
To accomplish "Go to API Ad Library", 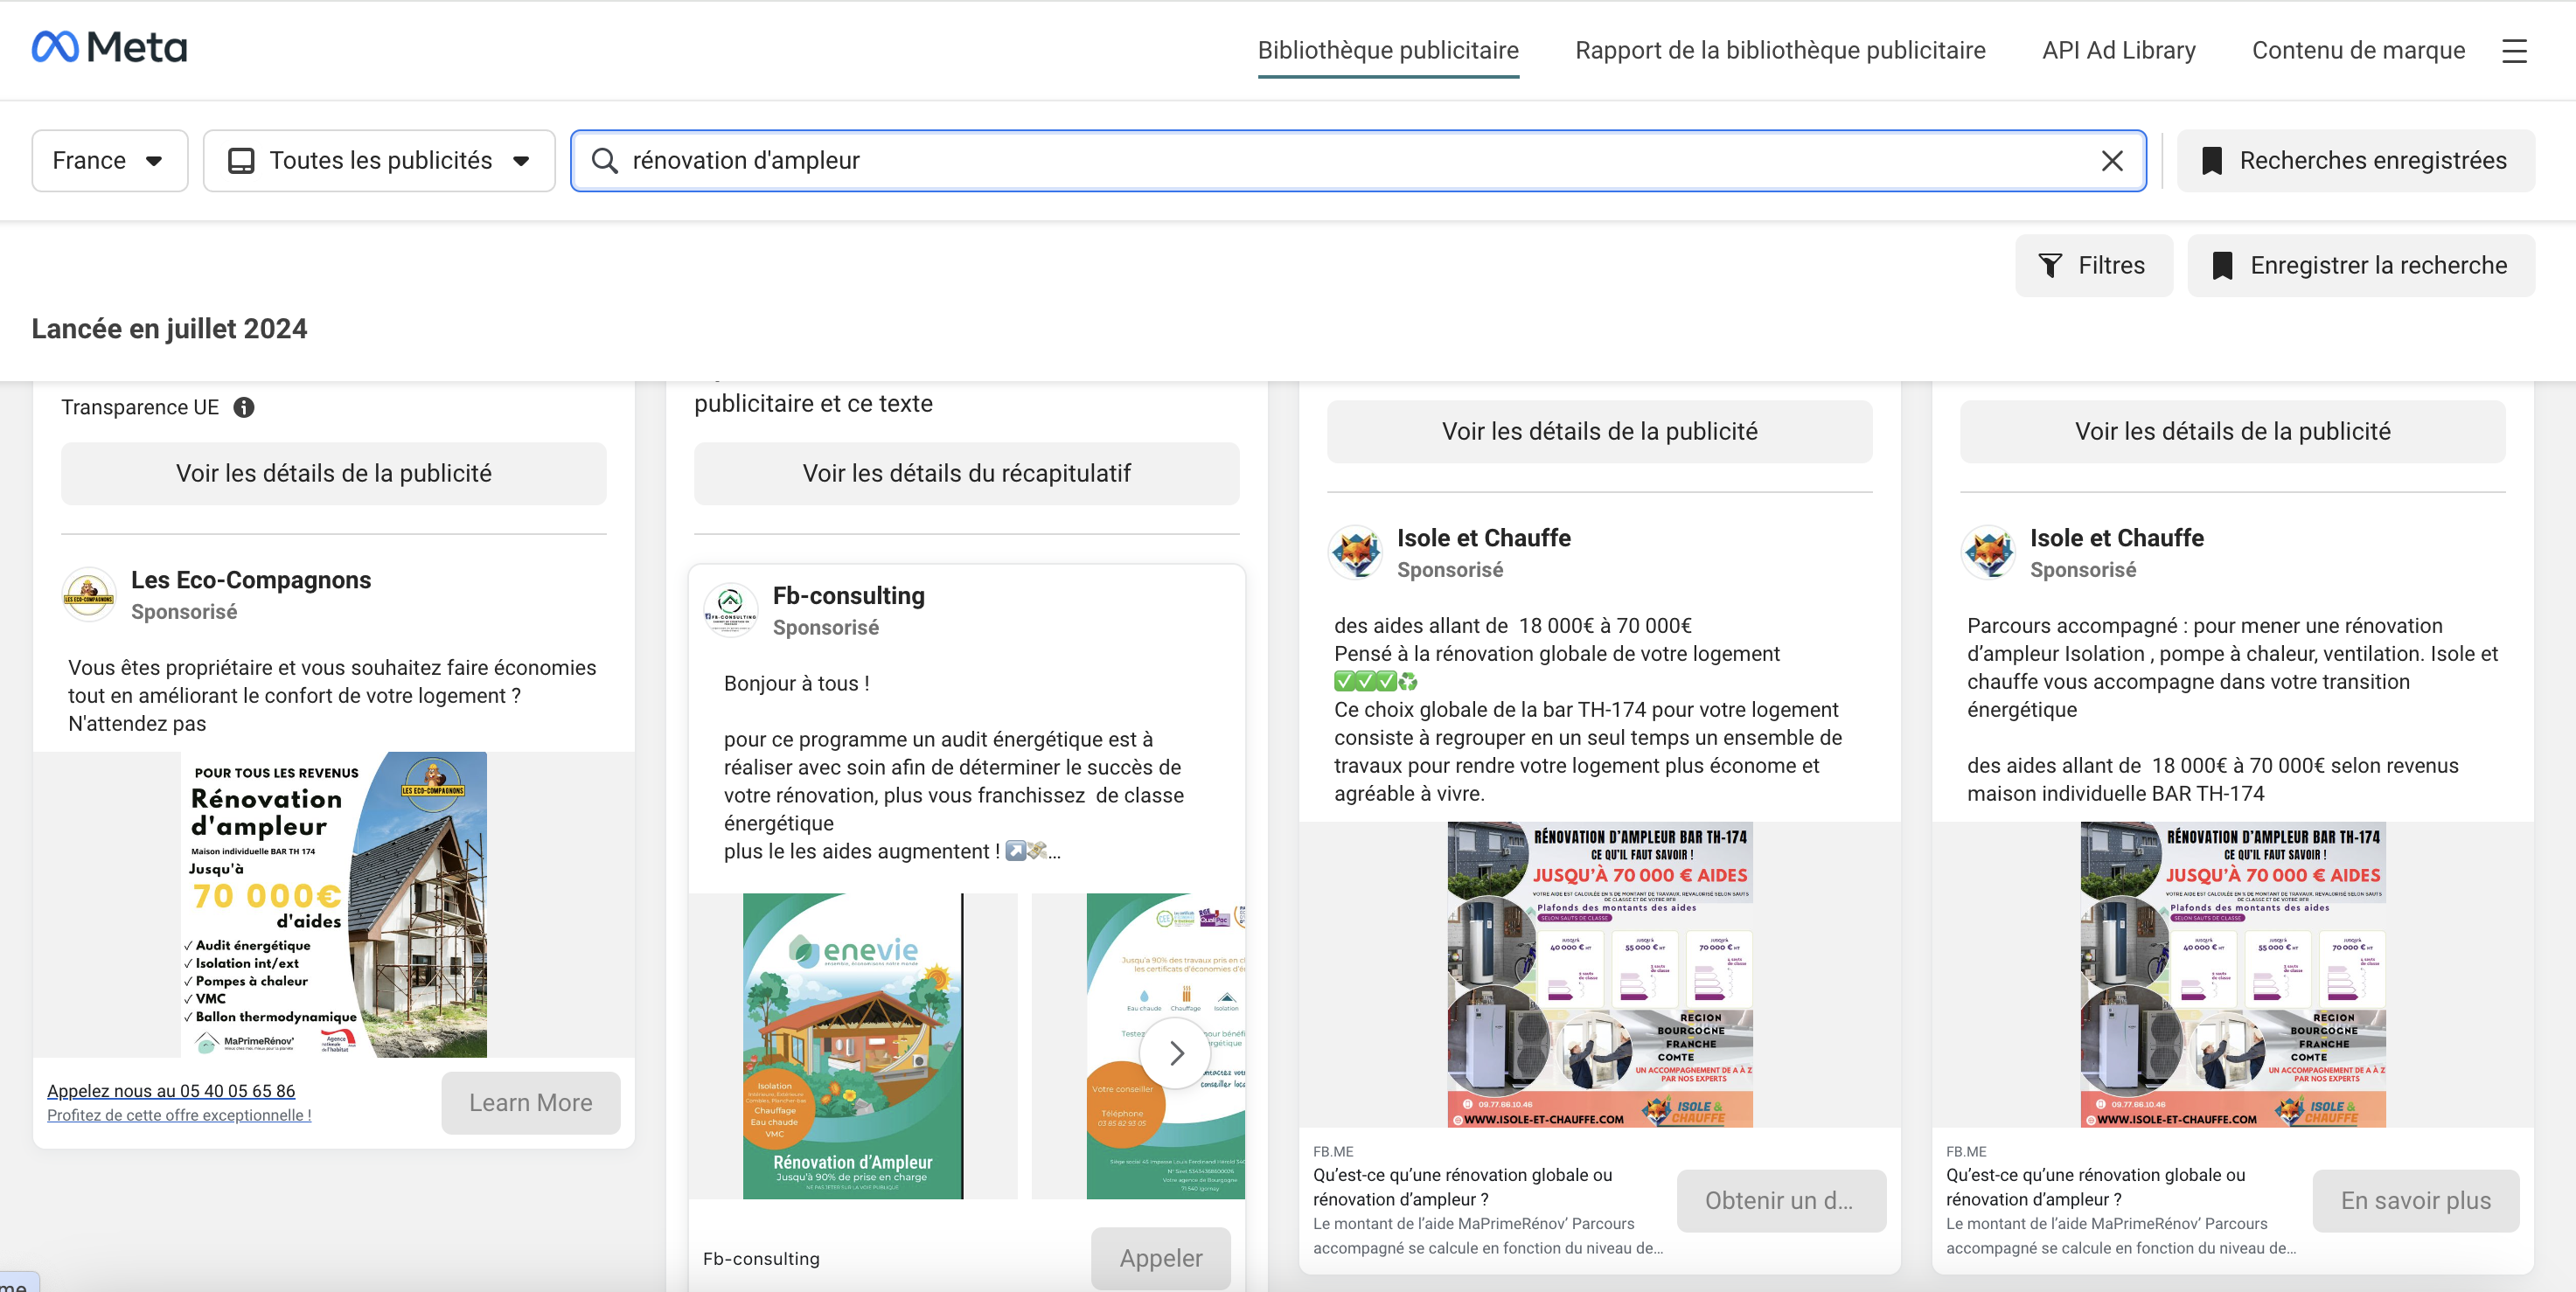I will pos(2119,51).
